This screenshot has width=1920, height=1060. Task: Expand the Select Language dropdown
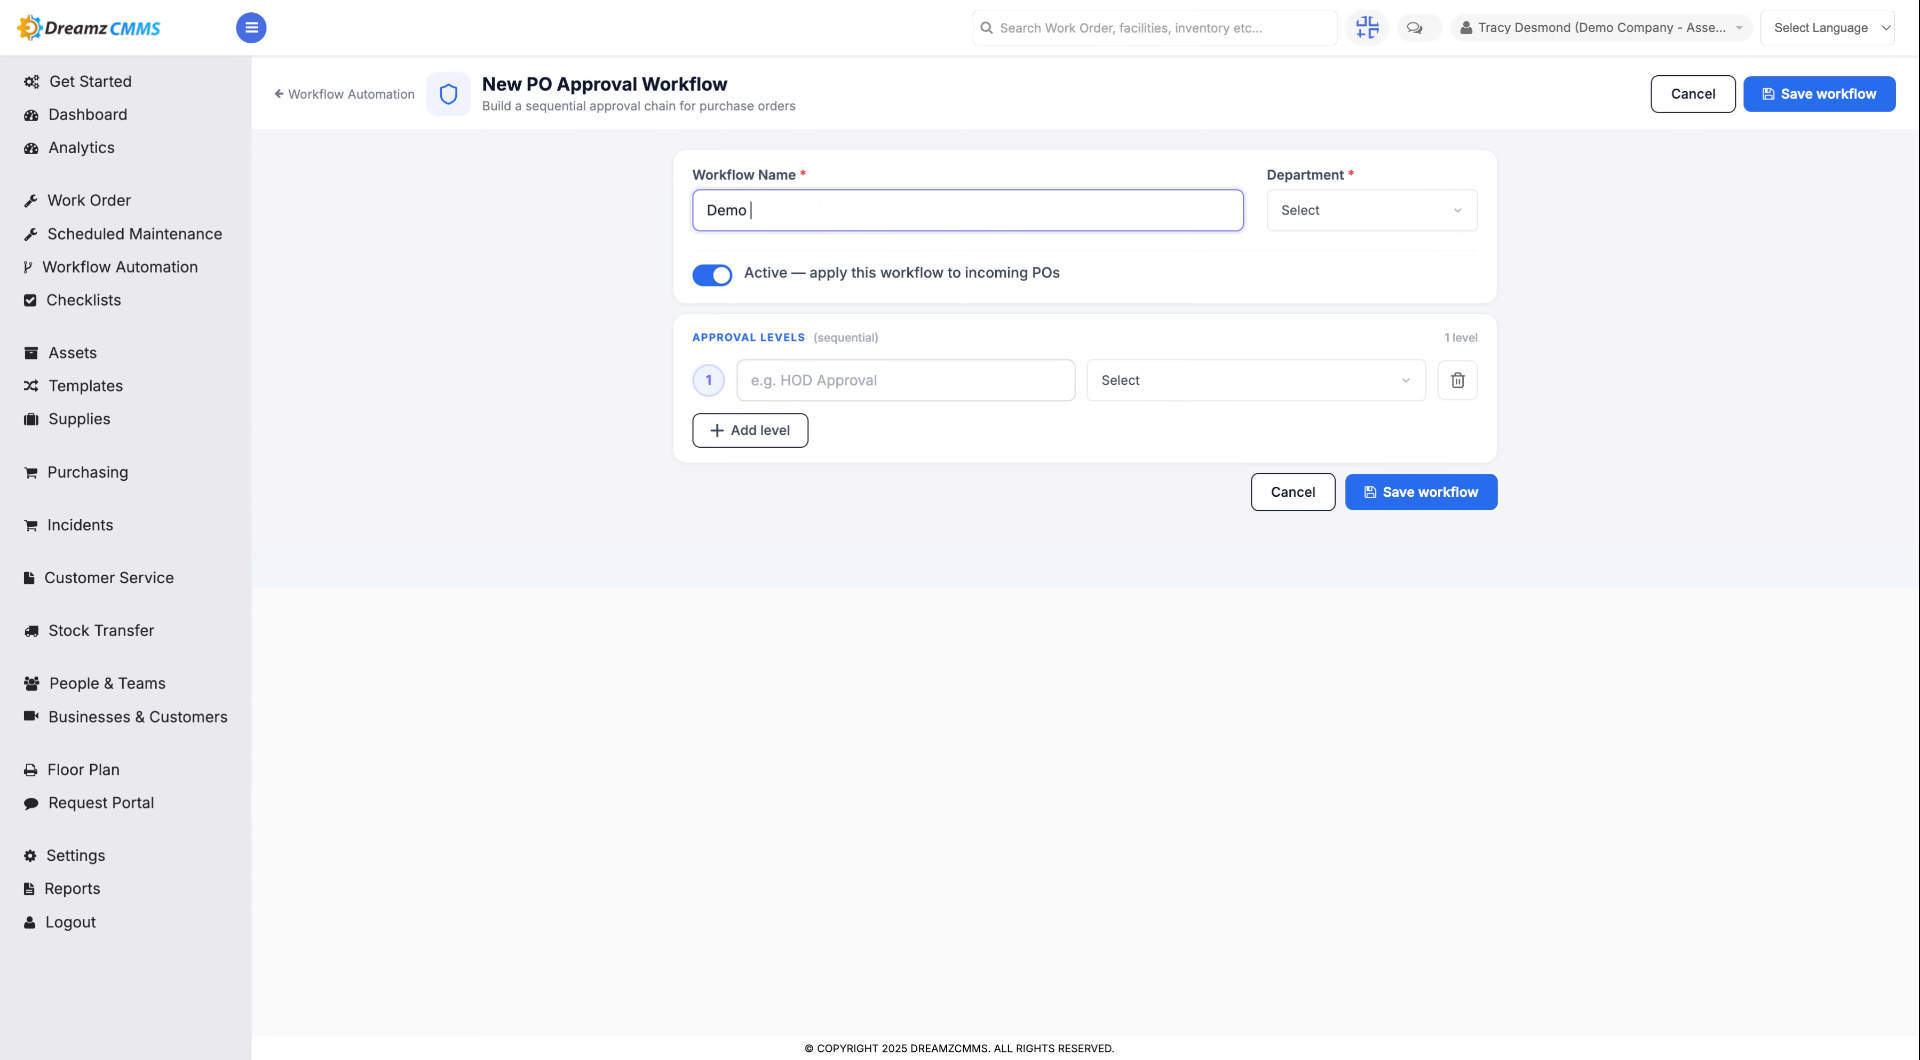coord(1827,28)
